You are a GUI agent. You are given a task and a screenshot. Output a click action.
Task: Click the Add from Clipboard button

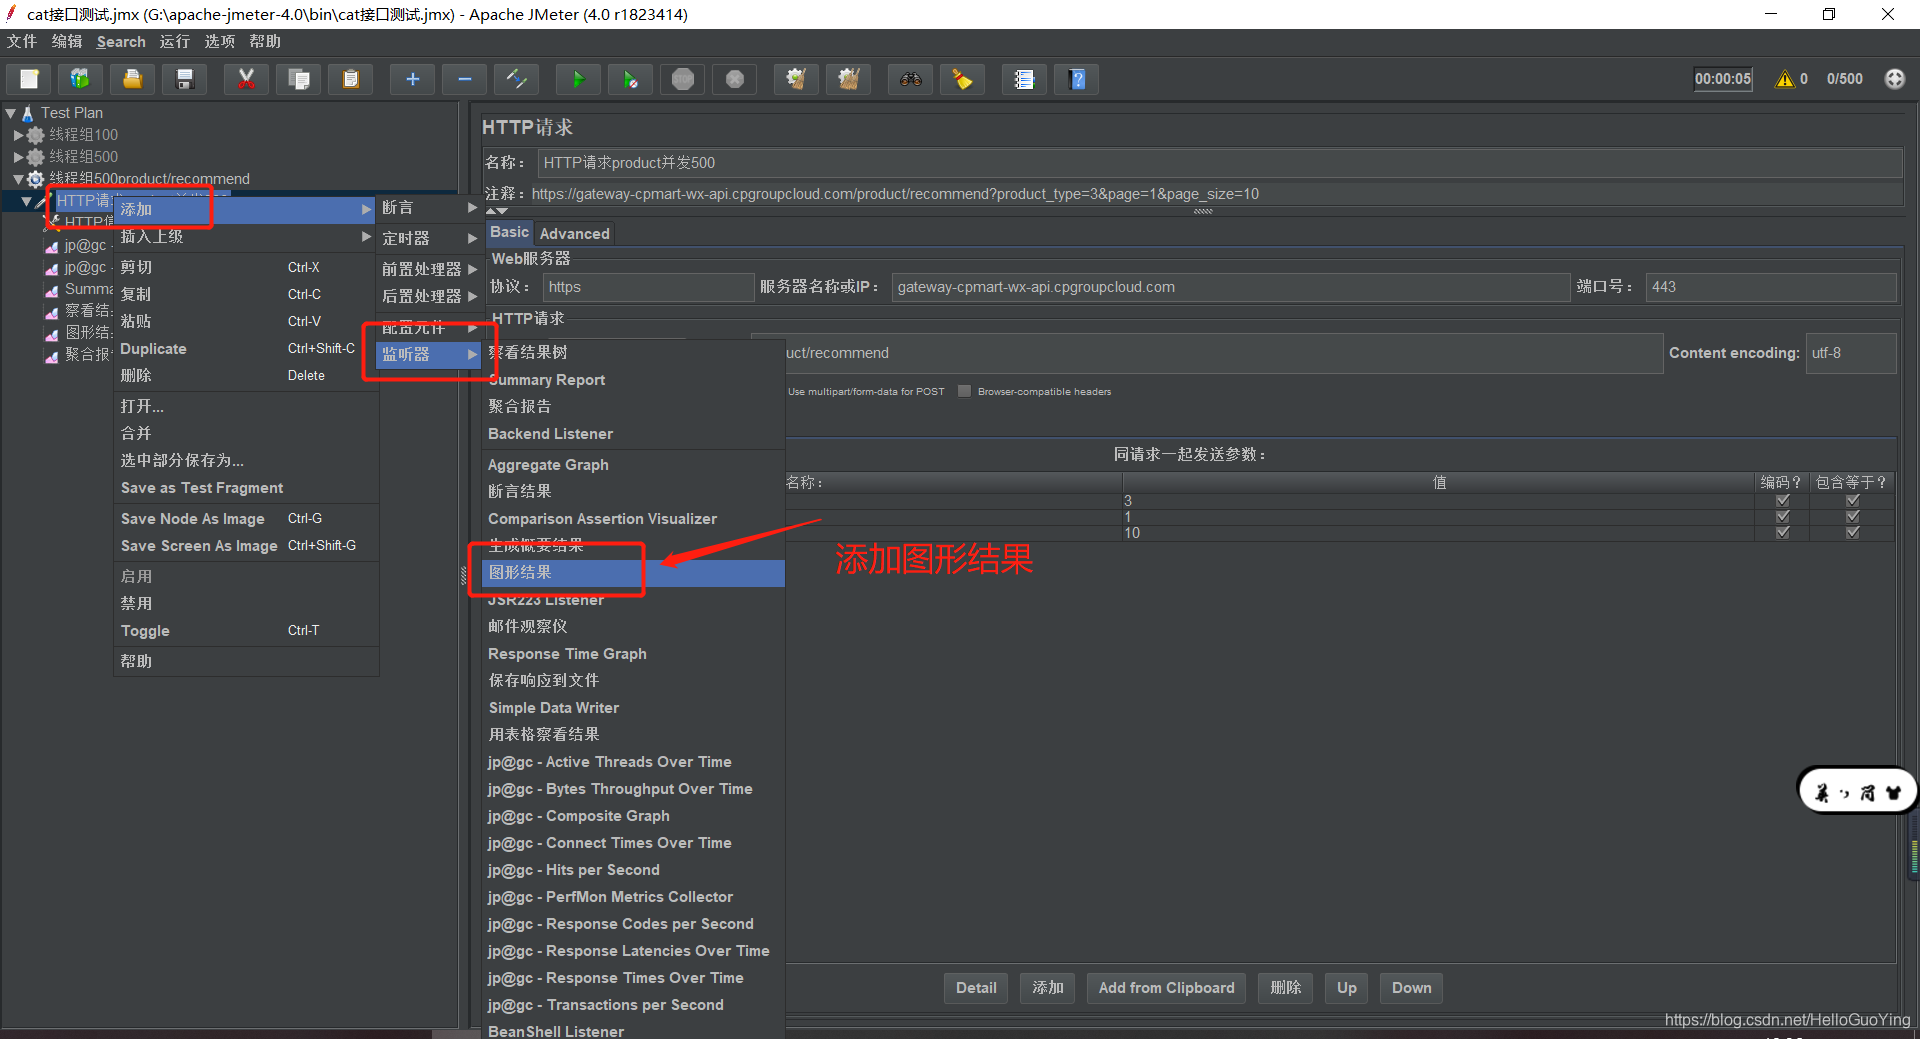tap(1166, 988)
